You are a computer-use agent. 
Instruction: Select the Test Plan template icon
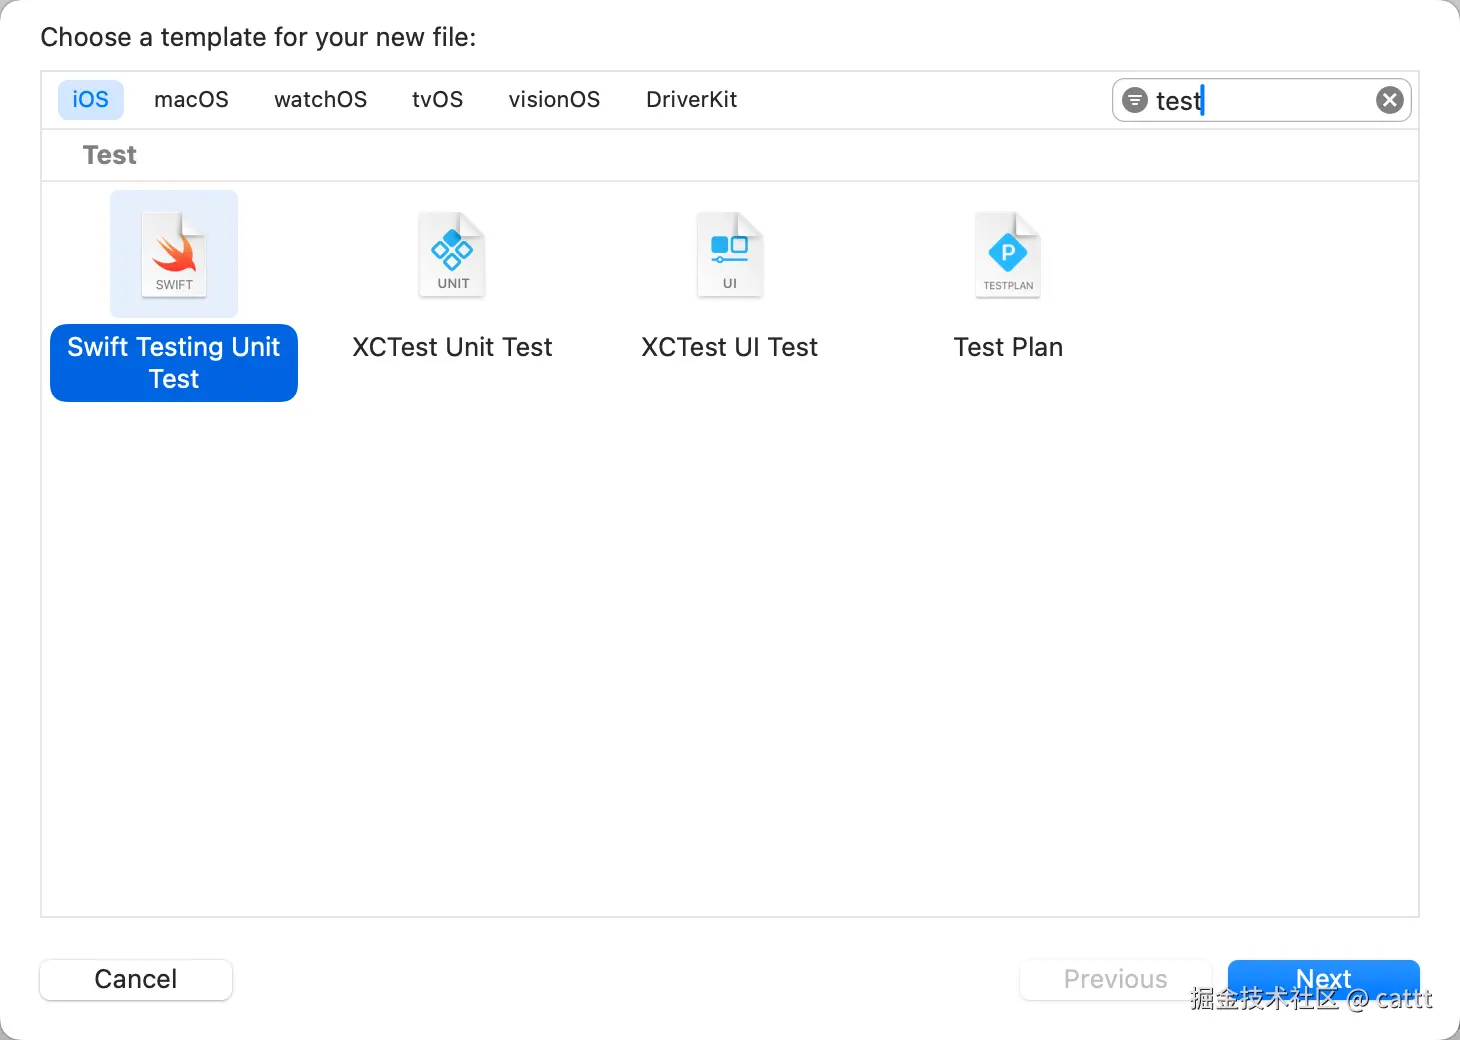1007,253
